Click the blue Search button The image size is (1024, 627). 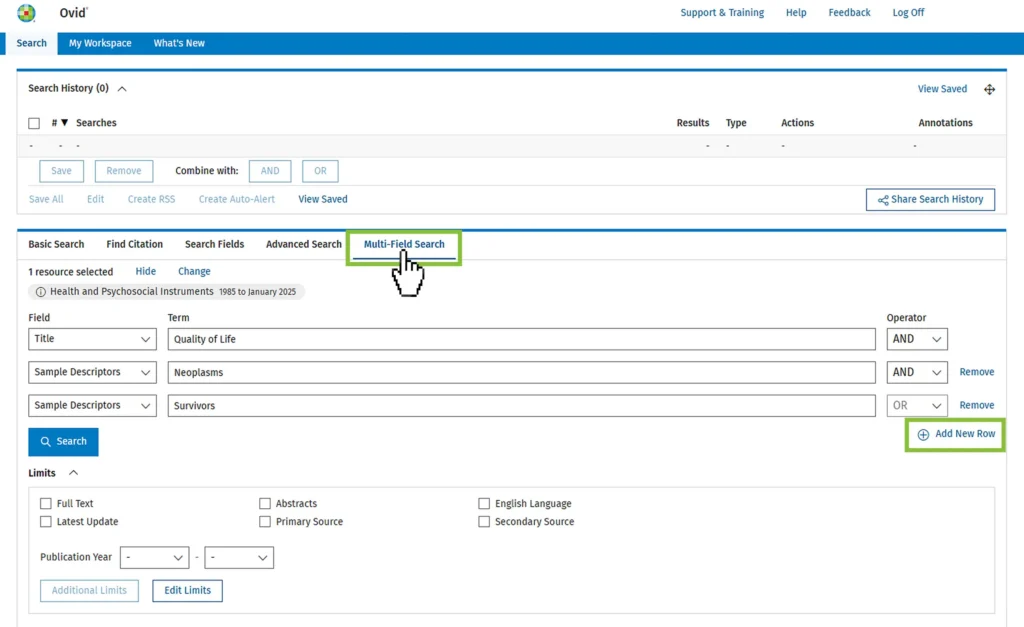pos(63,442)
